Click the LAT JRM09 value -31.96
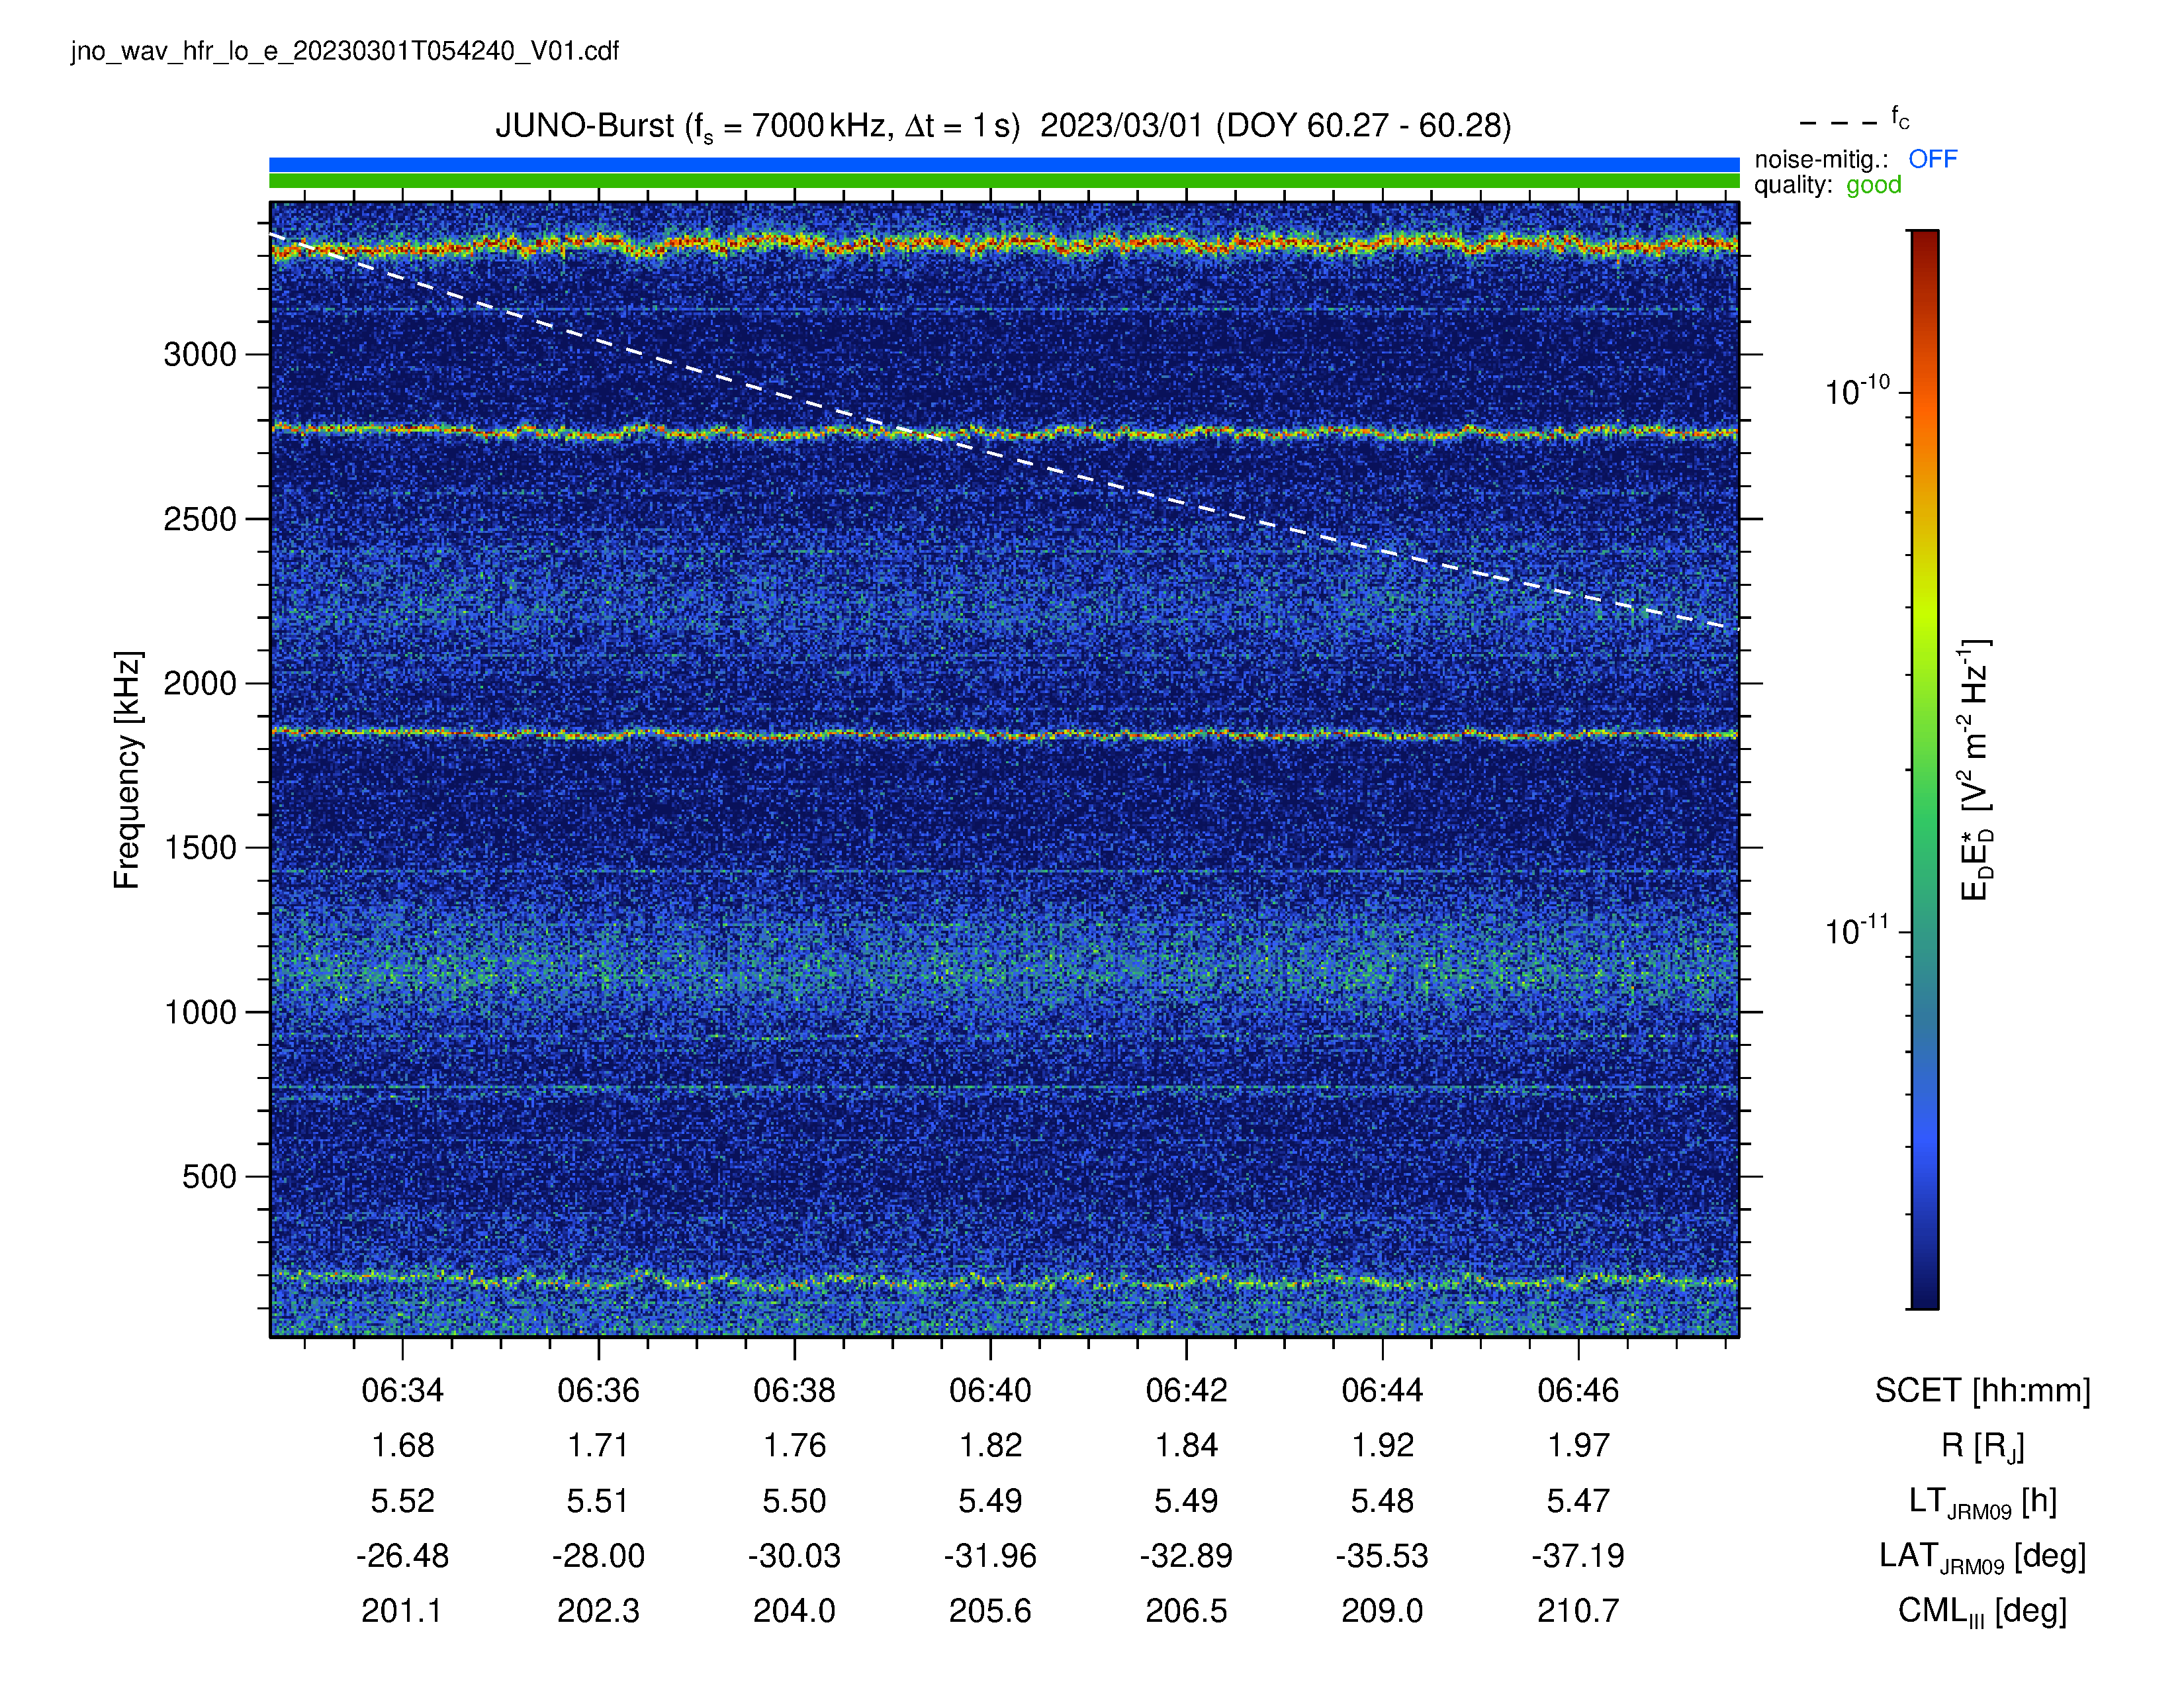The image size is (2184, 1688). click(990, 1556)
